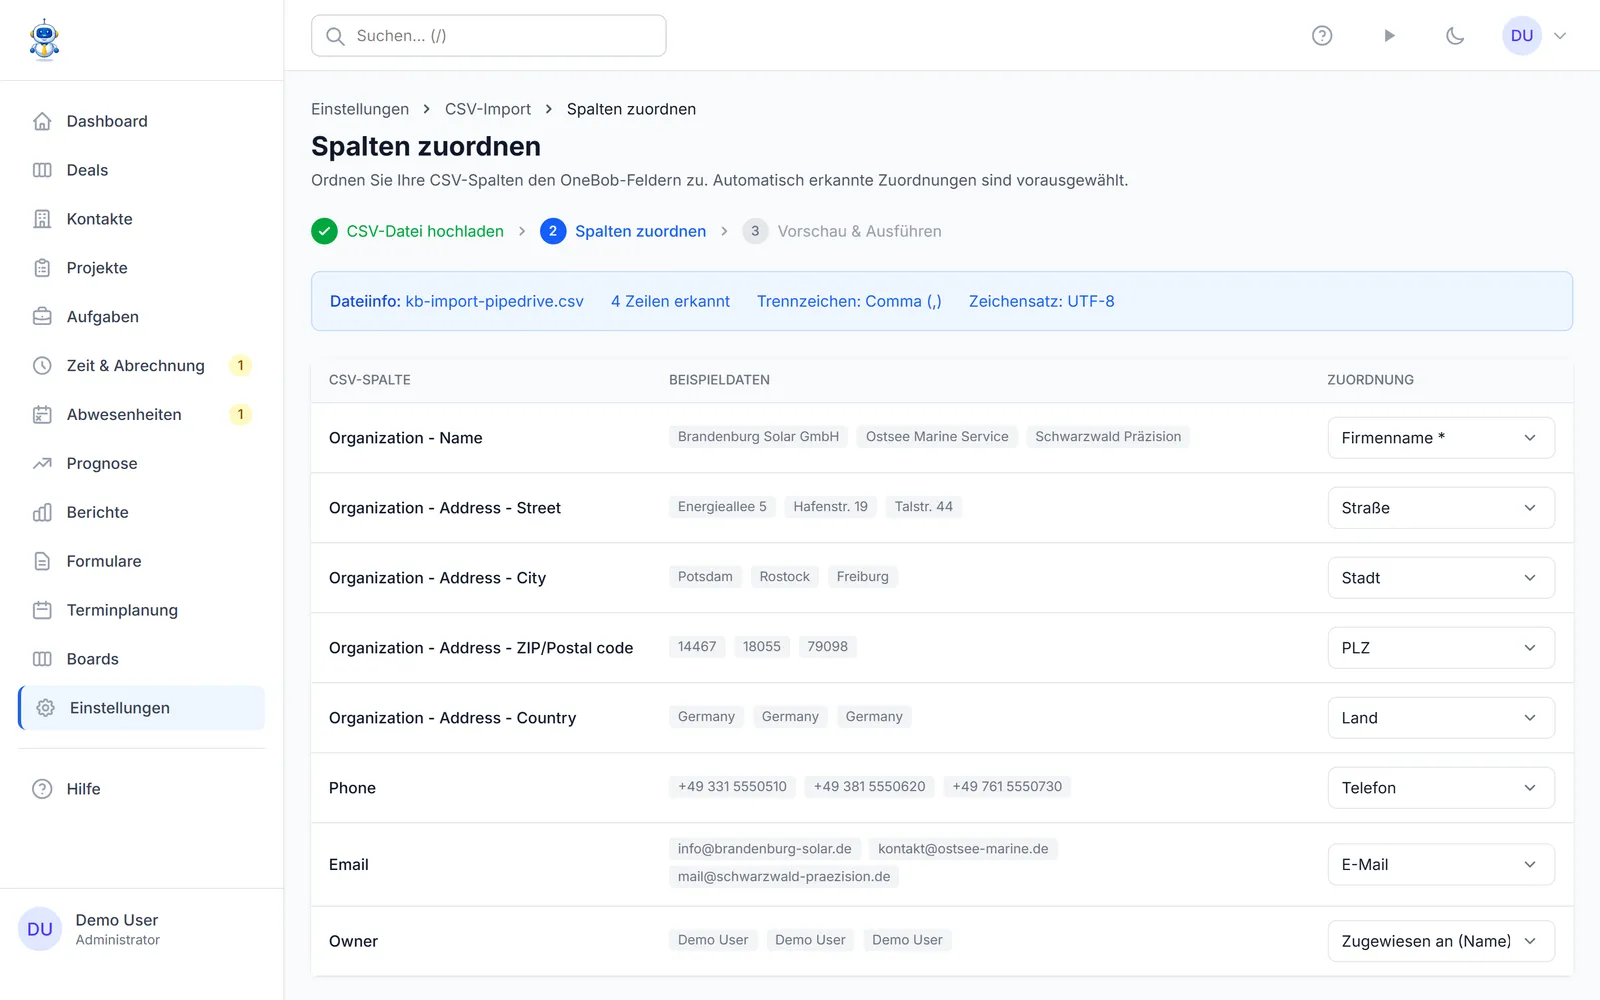Expand user menu chevron beside DU
The height and width of the screenshot is (1000, 1600).
[x=1560, y=36]
